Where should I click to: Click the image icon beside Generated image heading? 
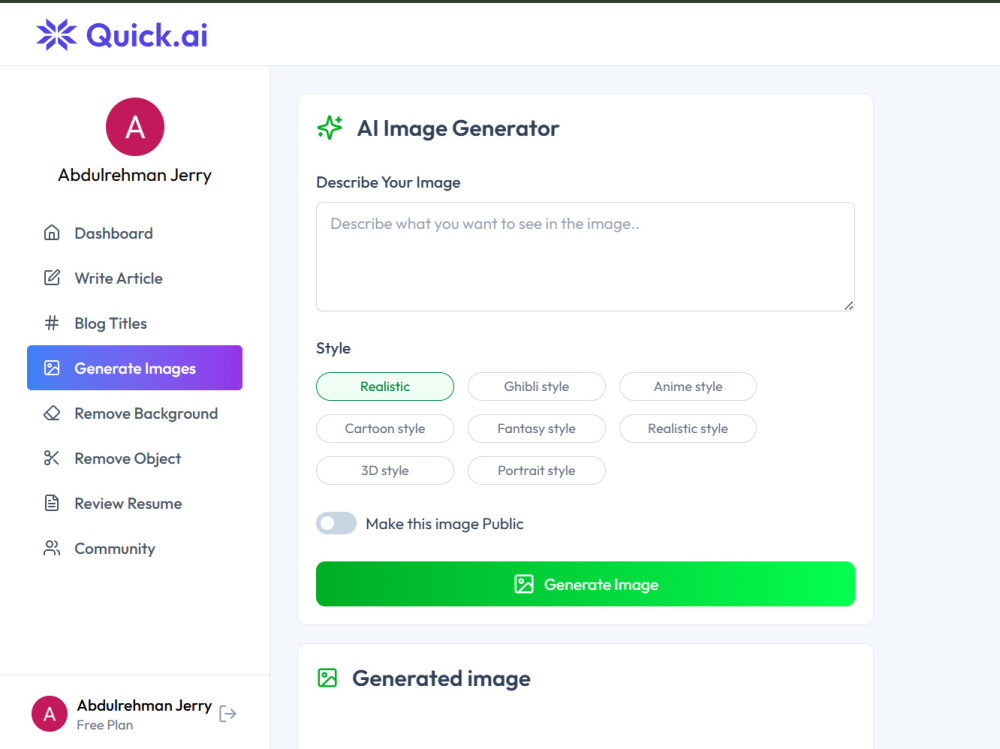[327, 678]
